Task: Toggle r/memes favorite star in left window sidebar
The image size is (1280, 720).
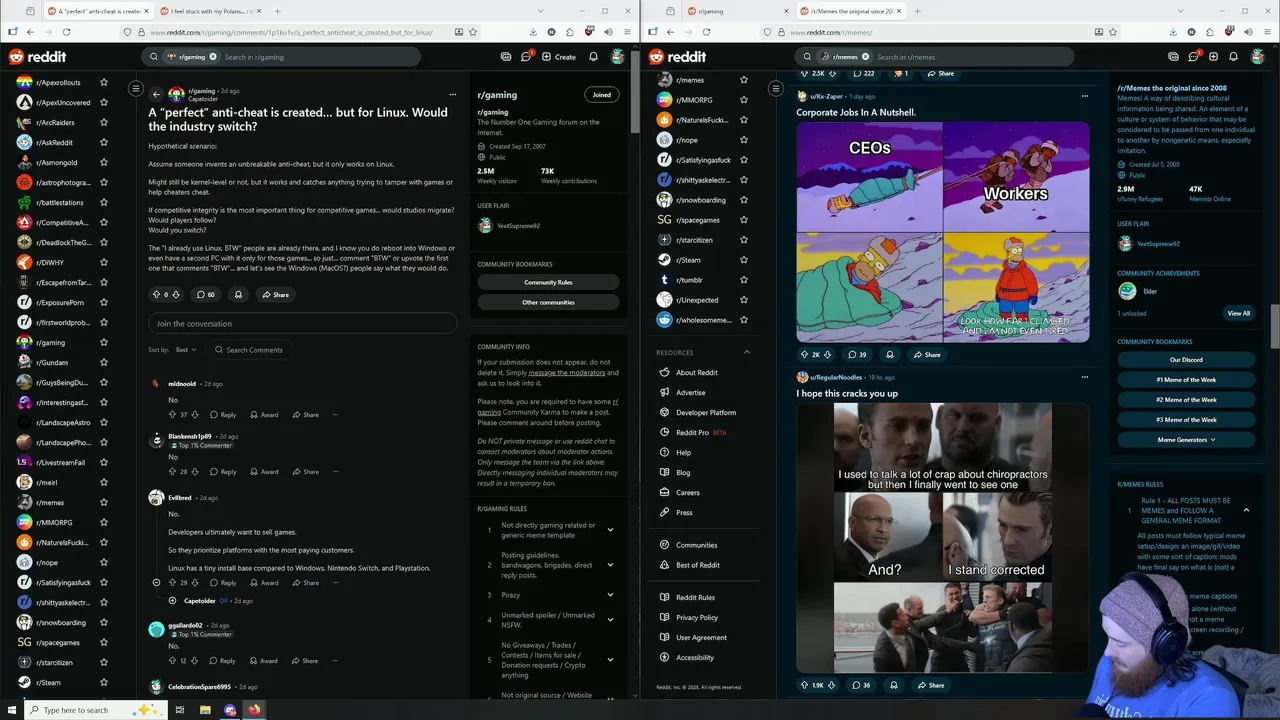Action: tap(104, 502)
